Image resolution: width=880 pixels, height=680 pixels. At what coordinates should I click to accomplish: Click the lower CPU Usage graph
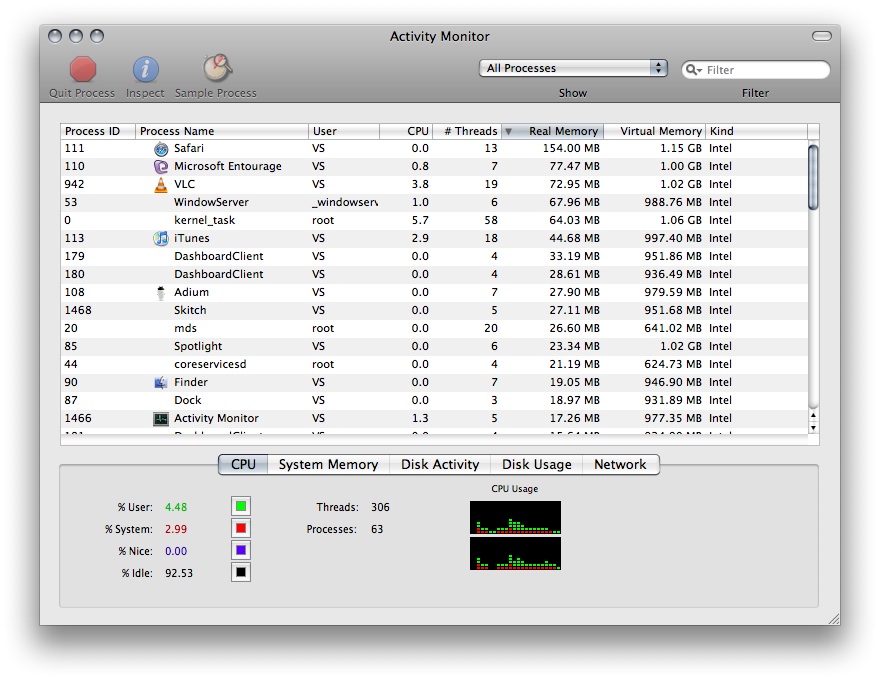(x=515, y=554)
